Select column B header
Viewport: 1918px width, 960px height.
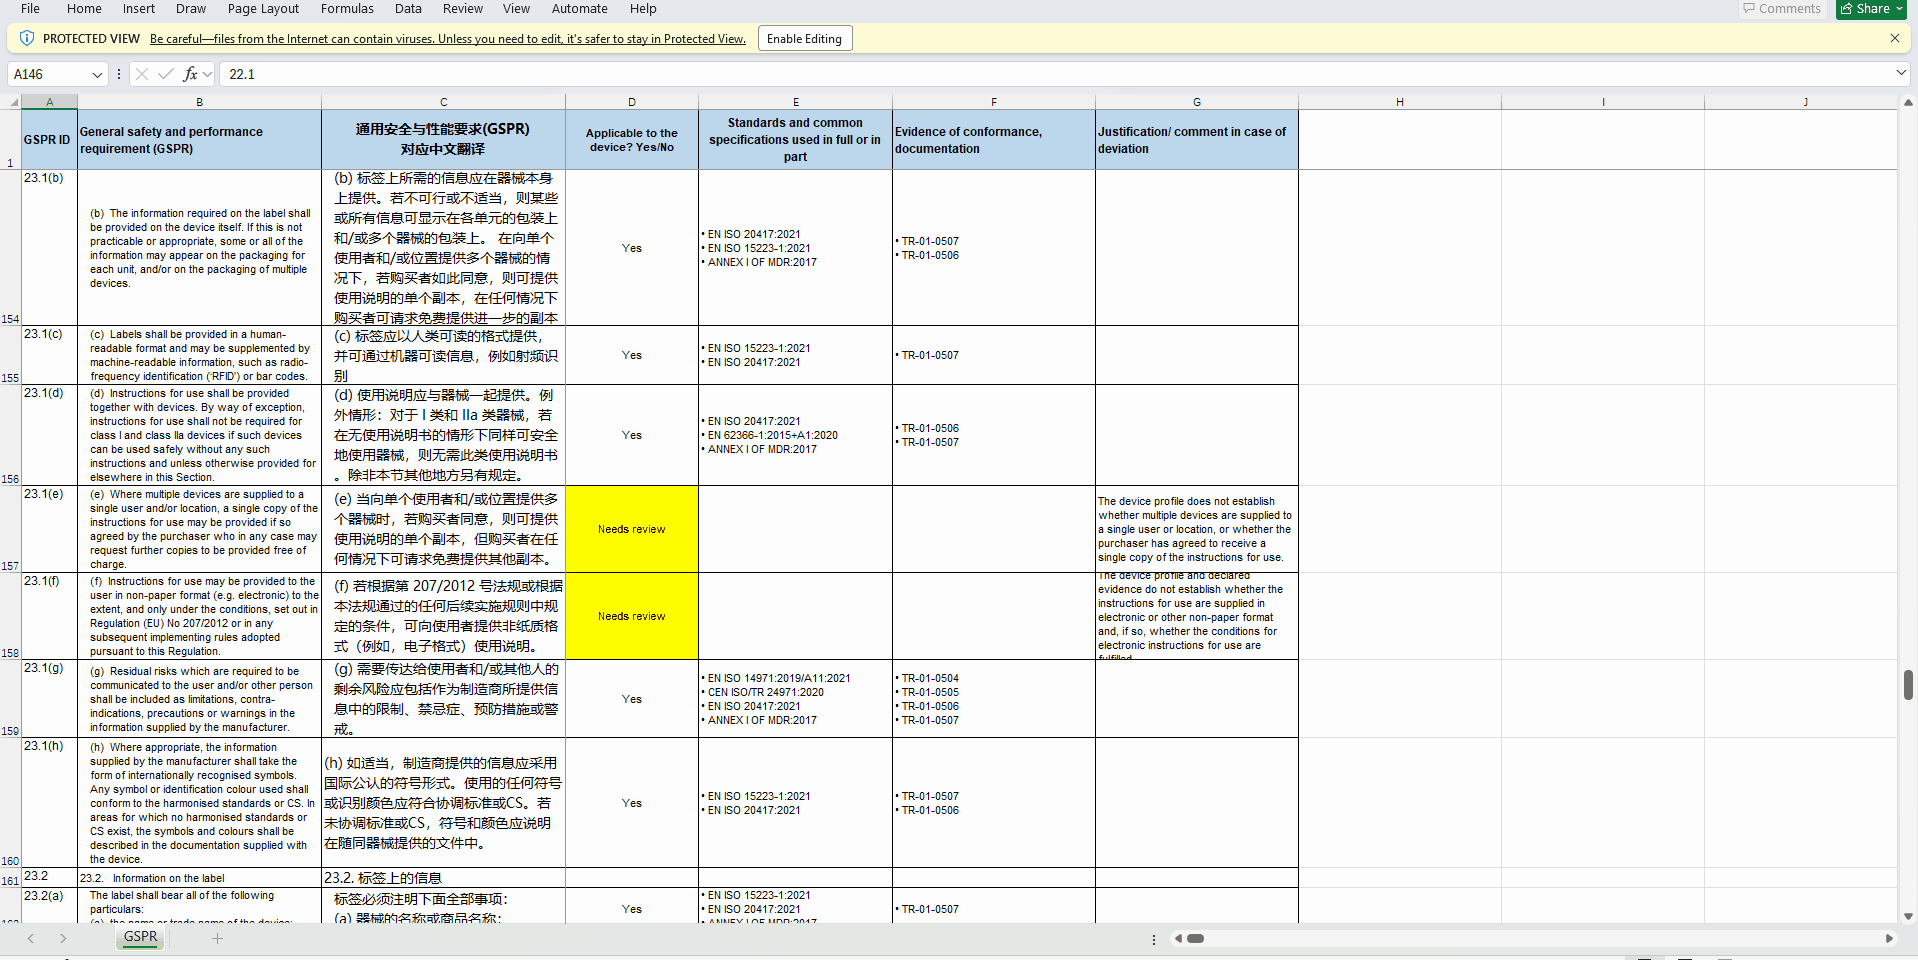199,102
